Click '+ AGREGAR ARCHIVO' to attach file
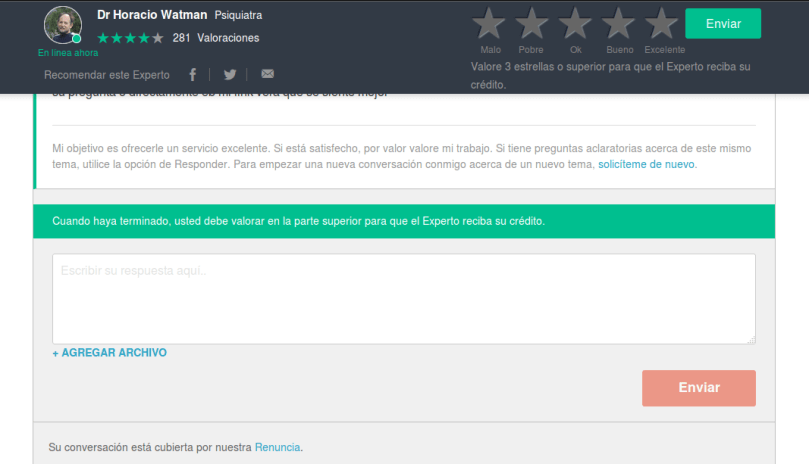 tap(109, 353)
